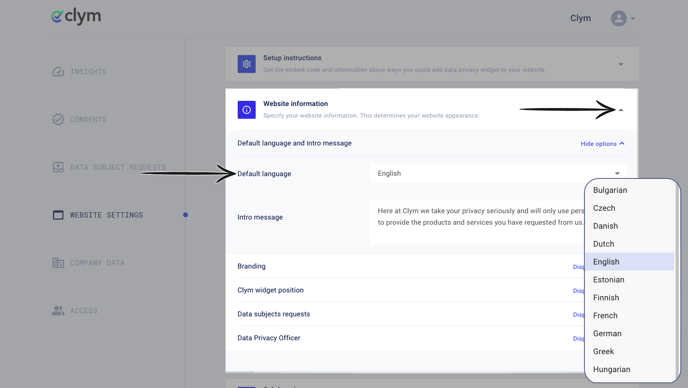Click the Website Settings window icon
This screenshot has width=688, height=388.
[x=58, y=215]
